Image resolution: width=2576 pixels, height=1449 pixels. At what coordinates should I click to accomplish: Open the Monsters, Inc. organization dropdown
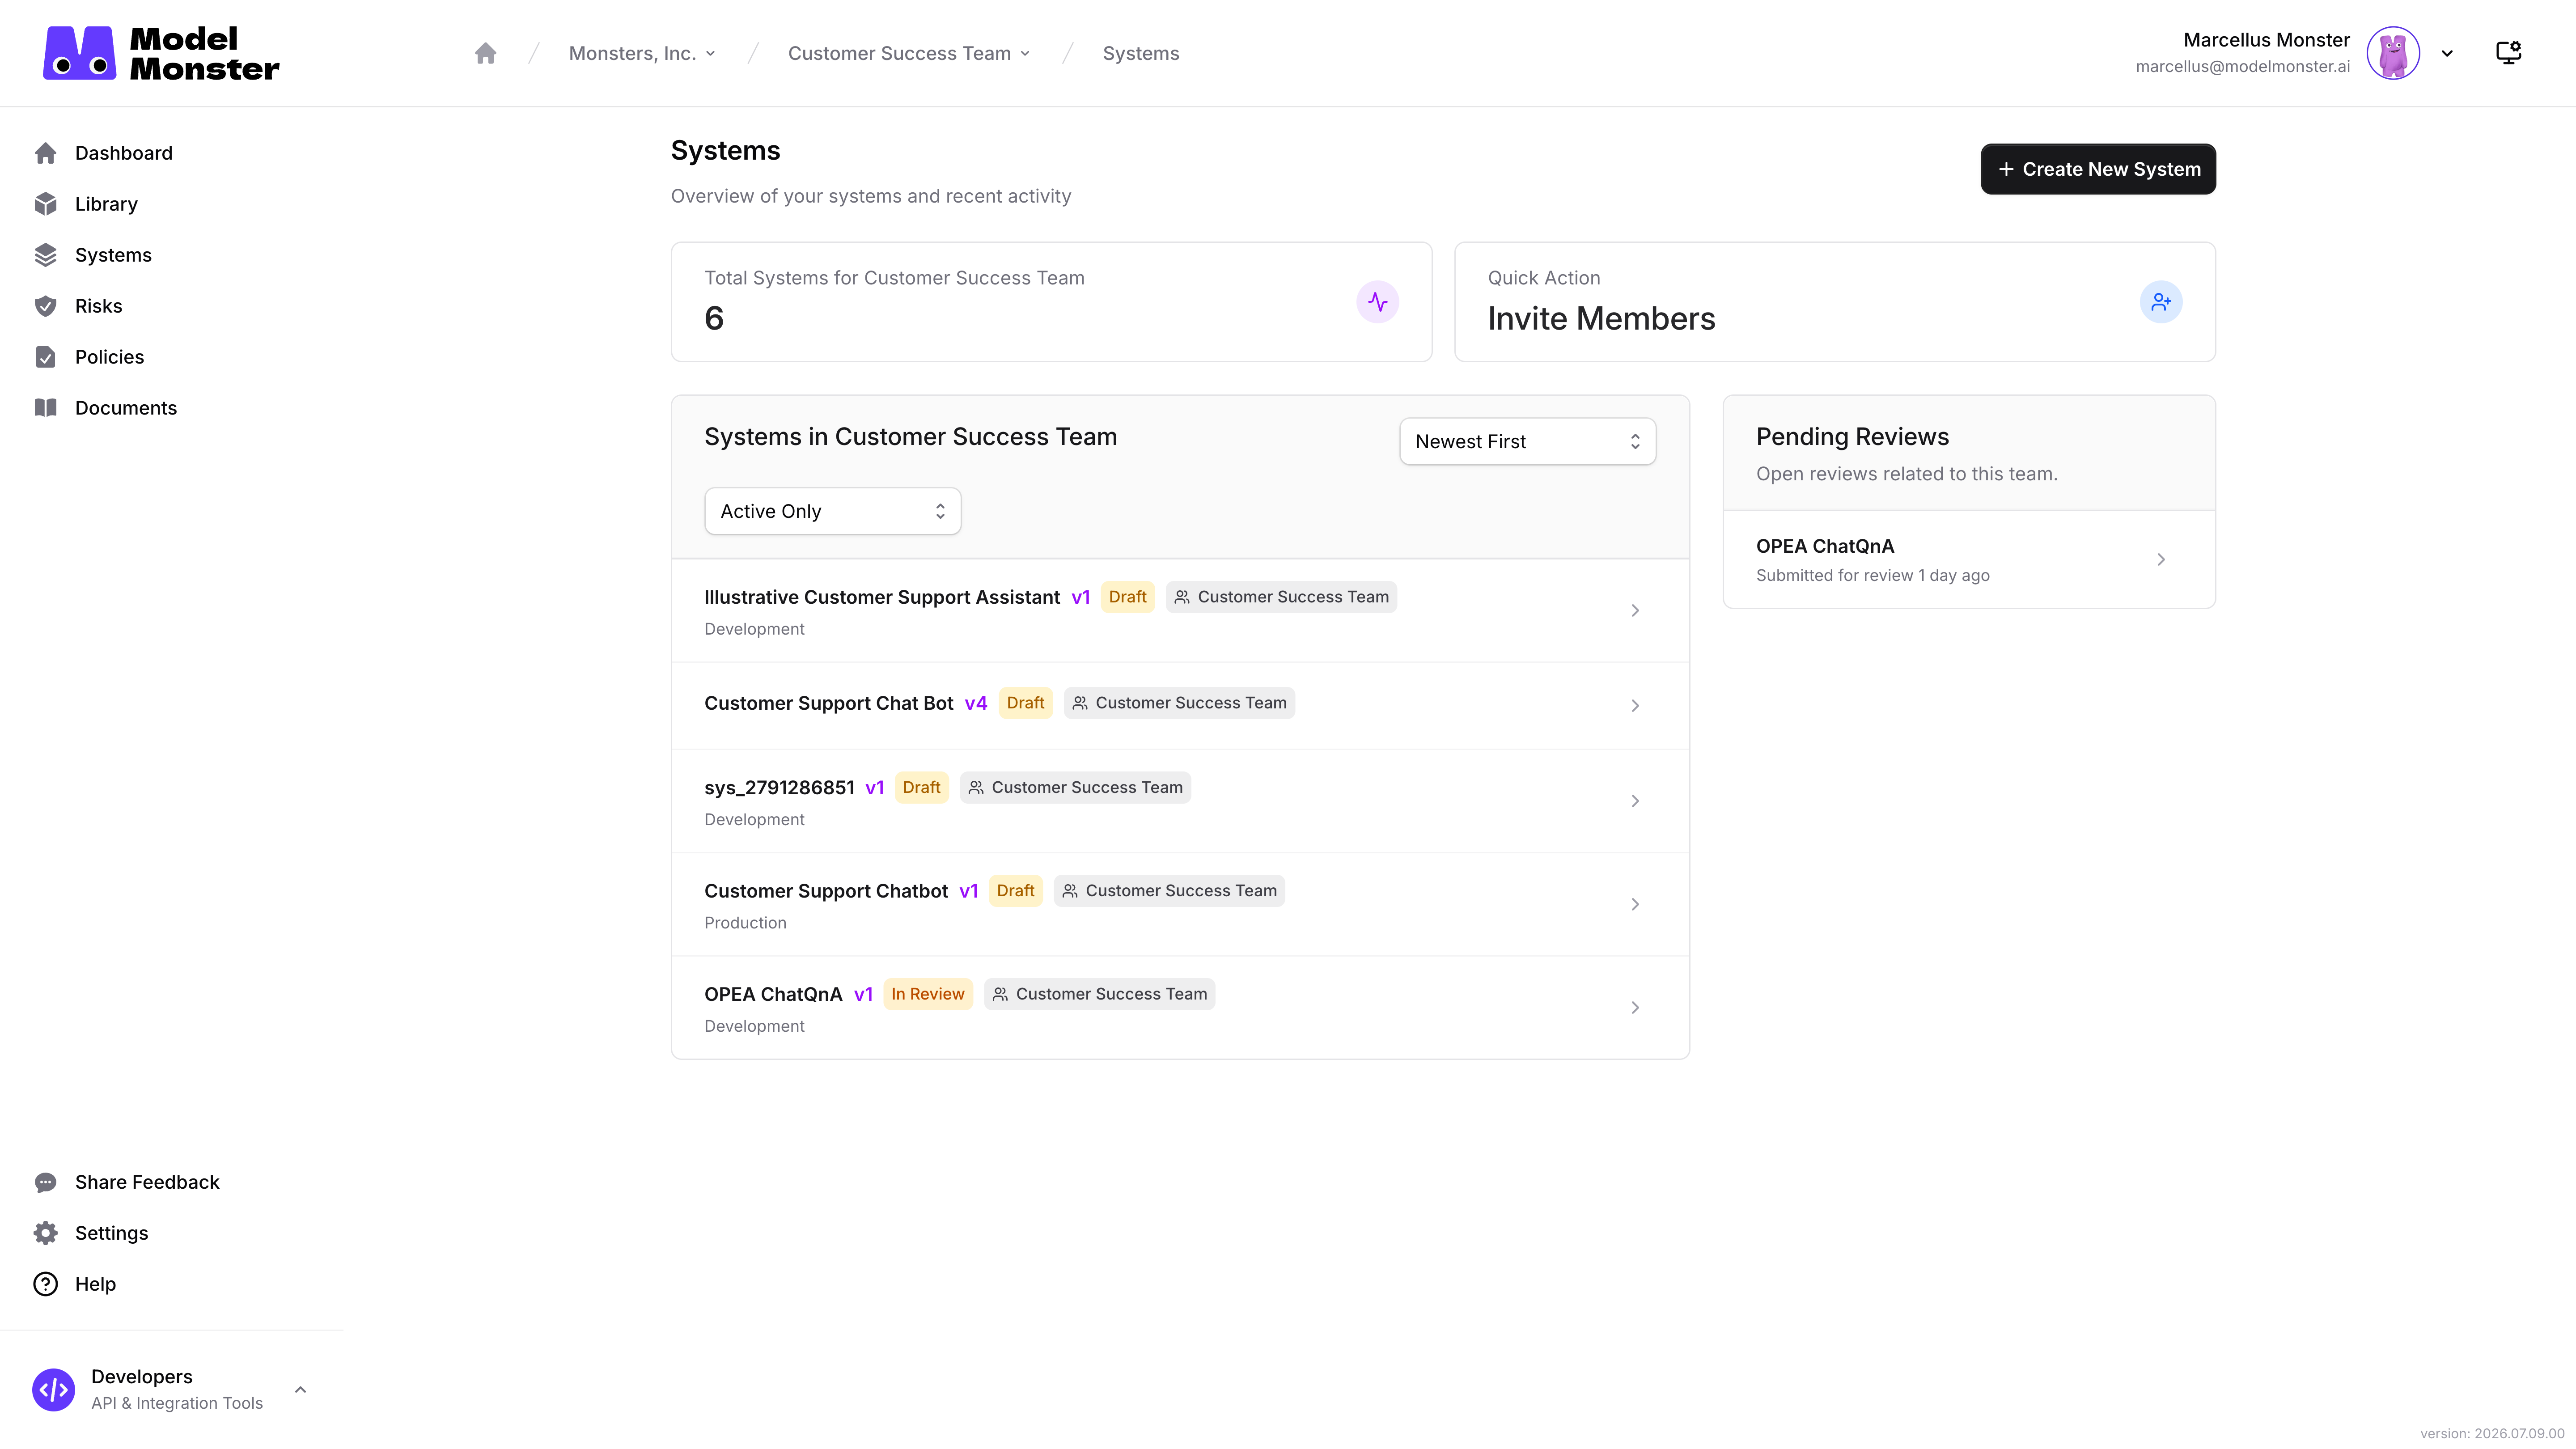pos(642,53)
